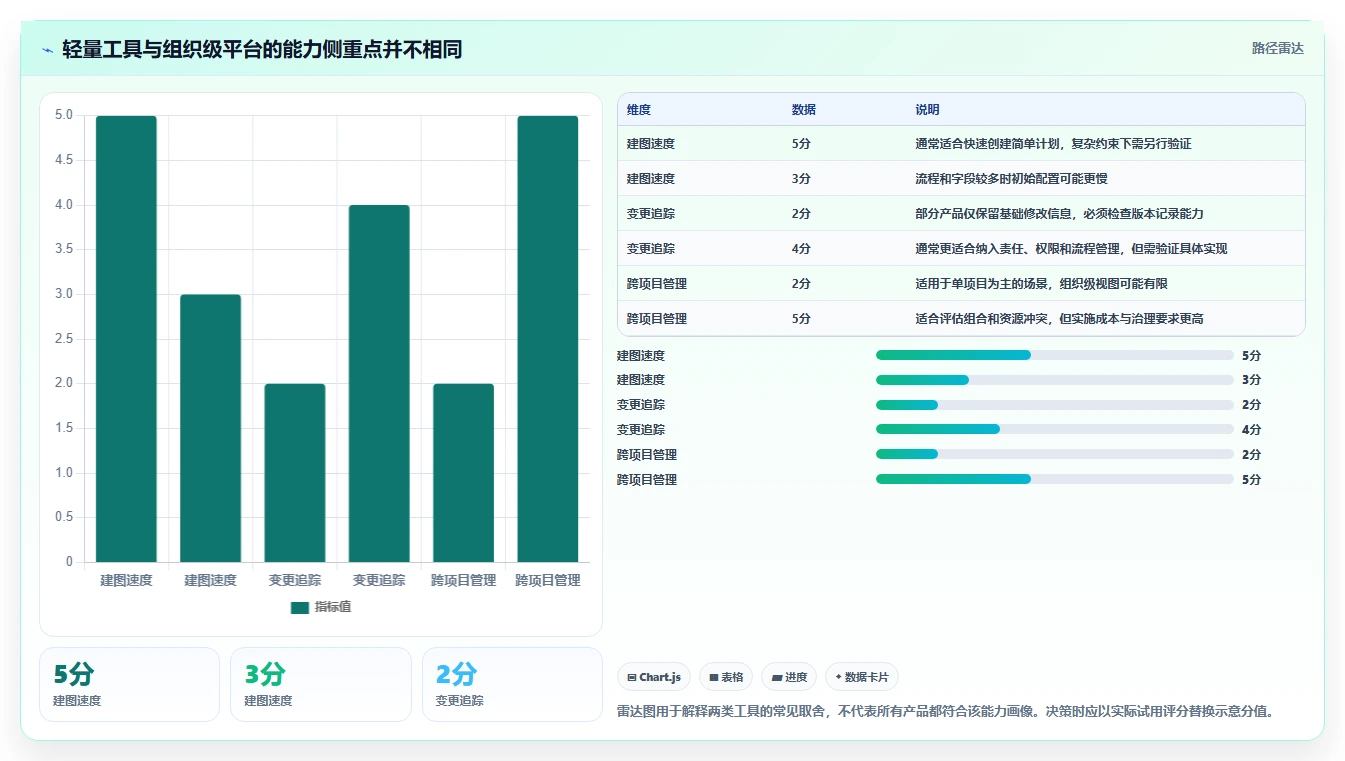Click the 跨项目管理 chart bar reaching 2.0
The height and width of the screenshot is (761, 1345).
[463, 473]
